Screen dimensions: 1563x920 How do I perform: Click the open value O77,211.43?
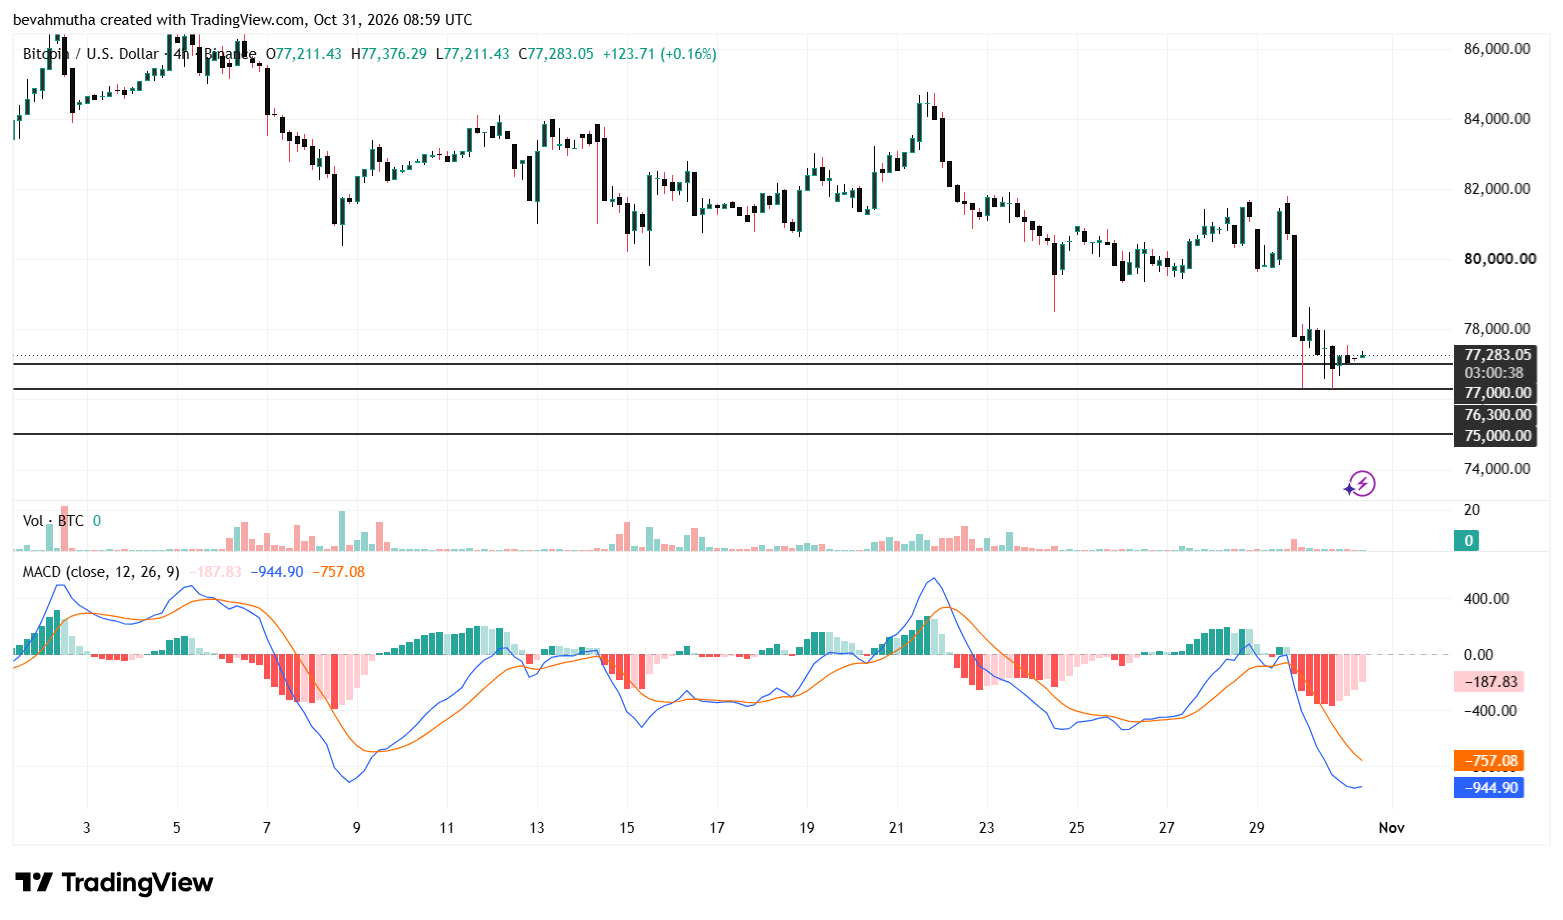[x=304, y=54]
